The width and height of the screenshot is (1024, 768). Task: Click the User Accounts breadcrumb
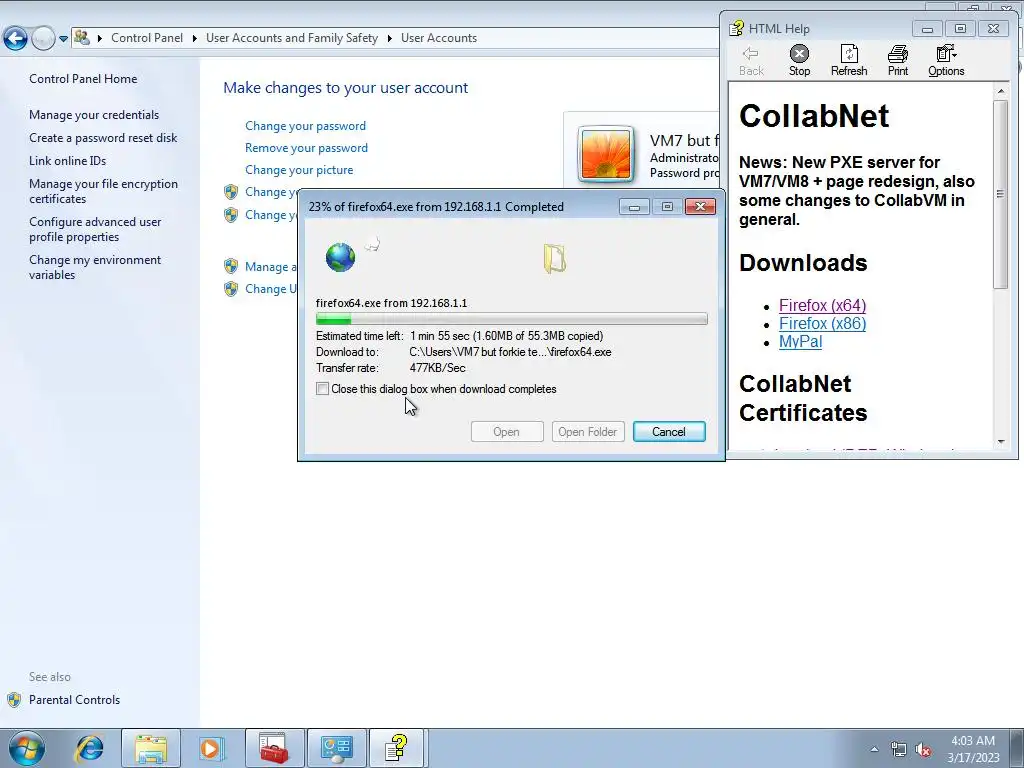[x=439, y=38]
